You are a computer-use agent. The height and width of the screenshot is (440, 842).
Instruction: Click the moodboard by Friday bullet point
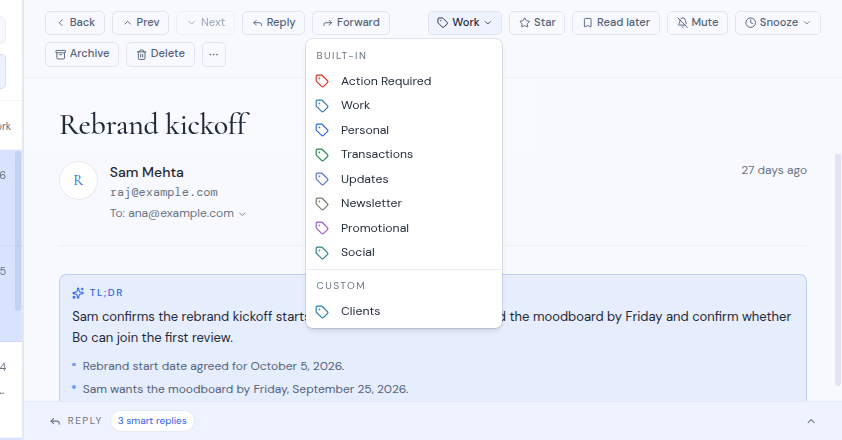[245, 389]
